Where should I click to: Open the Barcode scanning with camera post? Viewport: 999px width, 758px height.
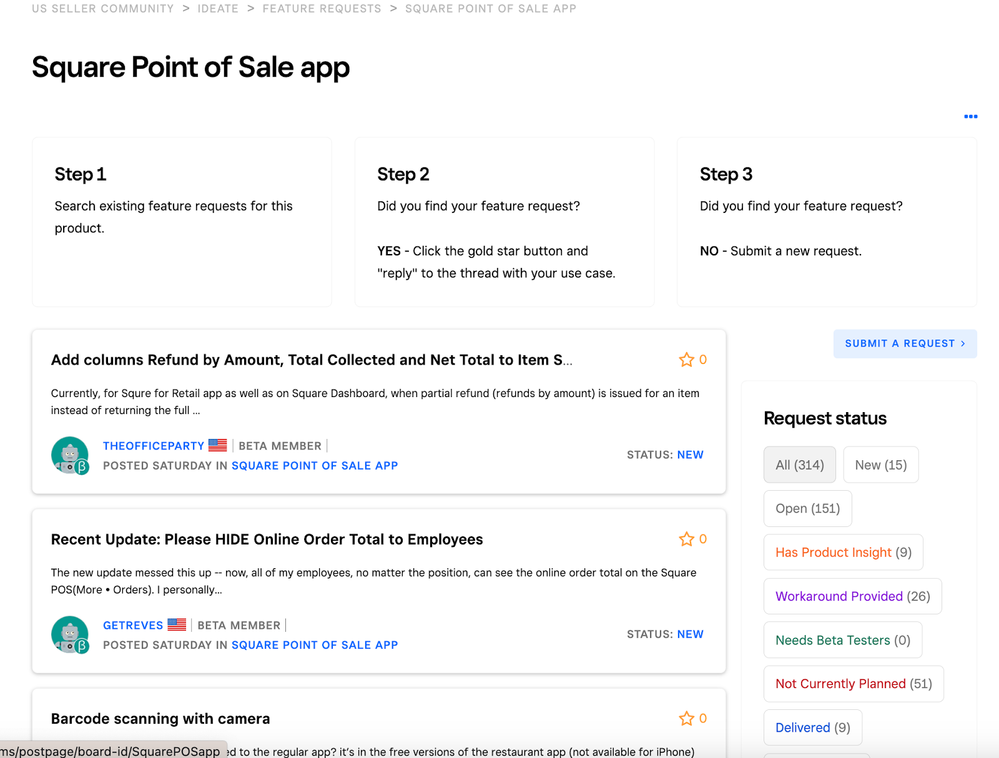pyautogui.click(x=160, y=718)
